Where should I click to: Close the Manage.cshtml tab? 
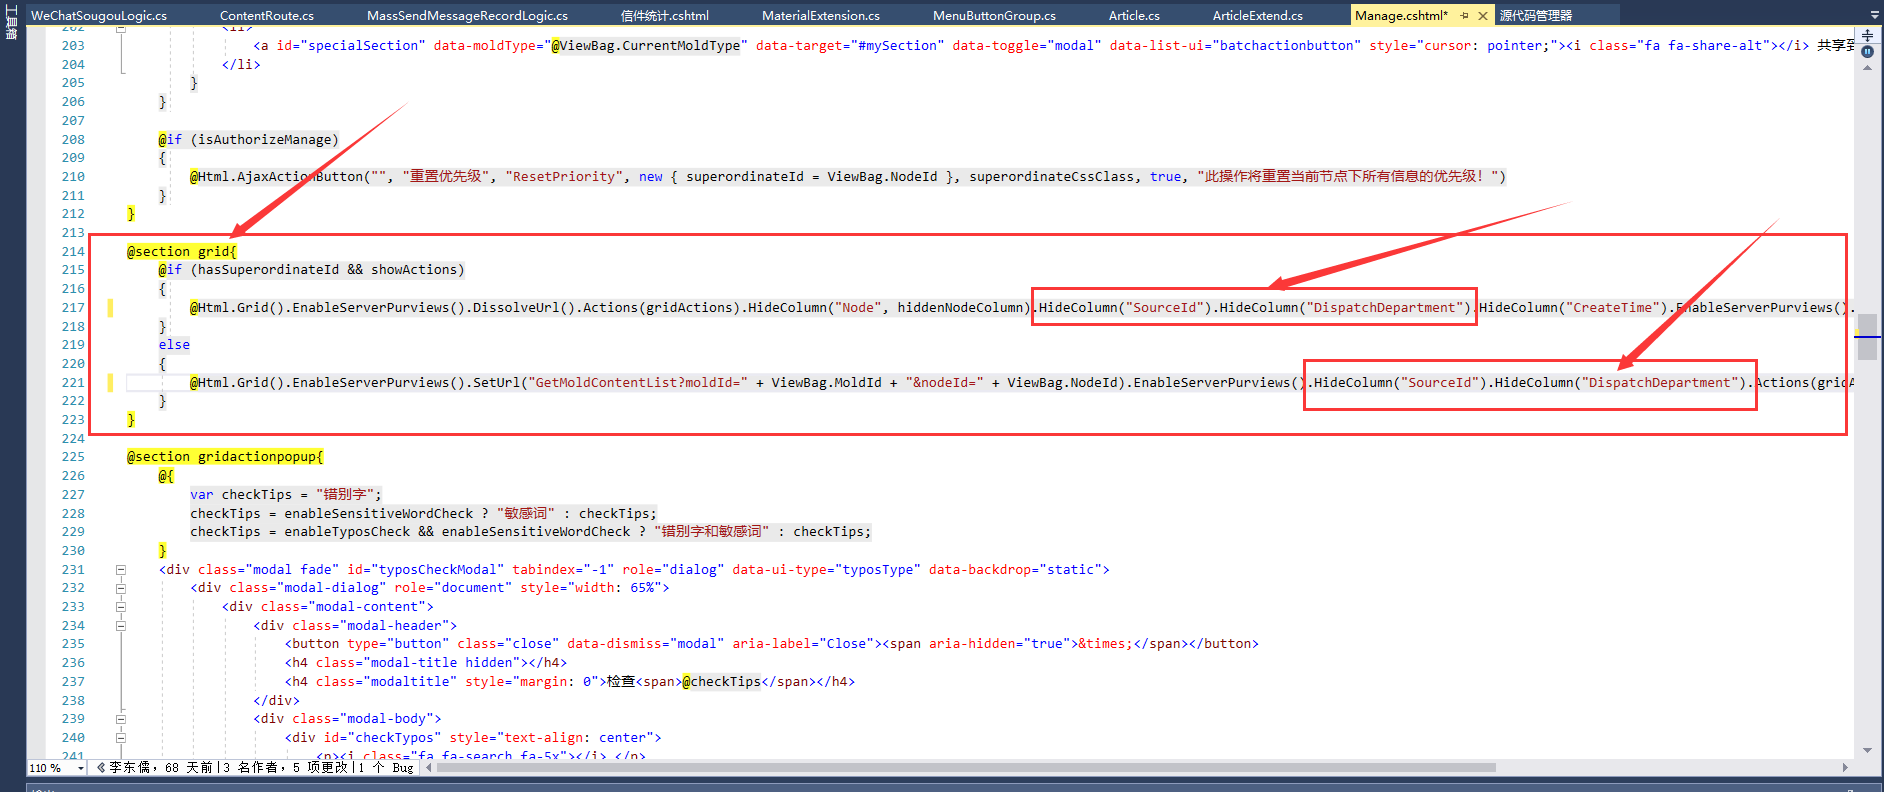(1483, 16)
